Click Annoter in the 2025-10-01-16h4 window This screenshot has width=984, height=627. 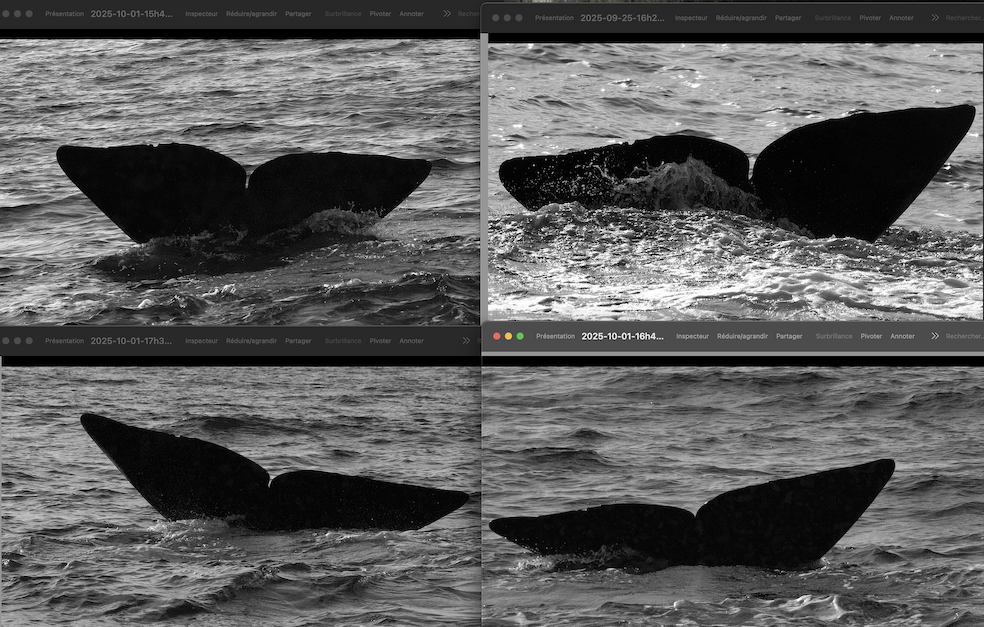pos(902,336)
